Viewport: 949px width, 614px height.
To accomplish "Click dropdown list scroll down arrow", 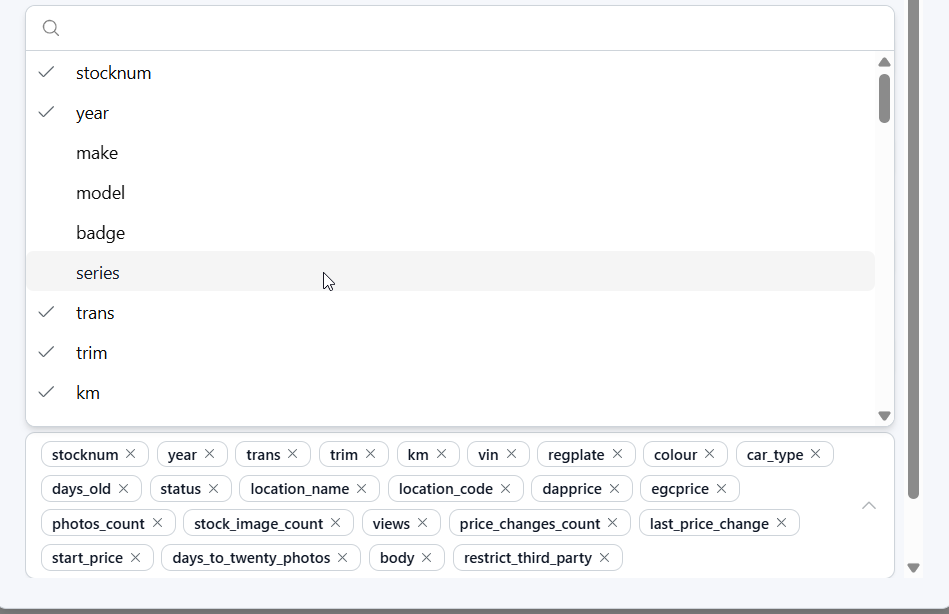I will (884, 415).
